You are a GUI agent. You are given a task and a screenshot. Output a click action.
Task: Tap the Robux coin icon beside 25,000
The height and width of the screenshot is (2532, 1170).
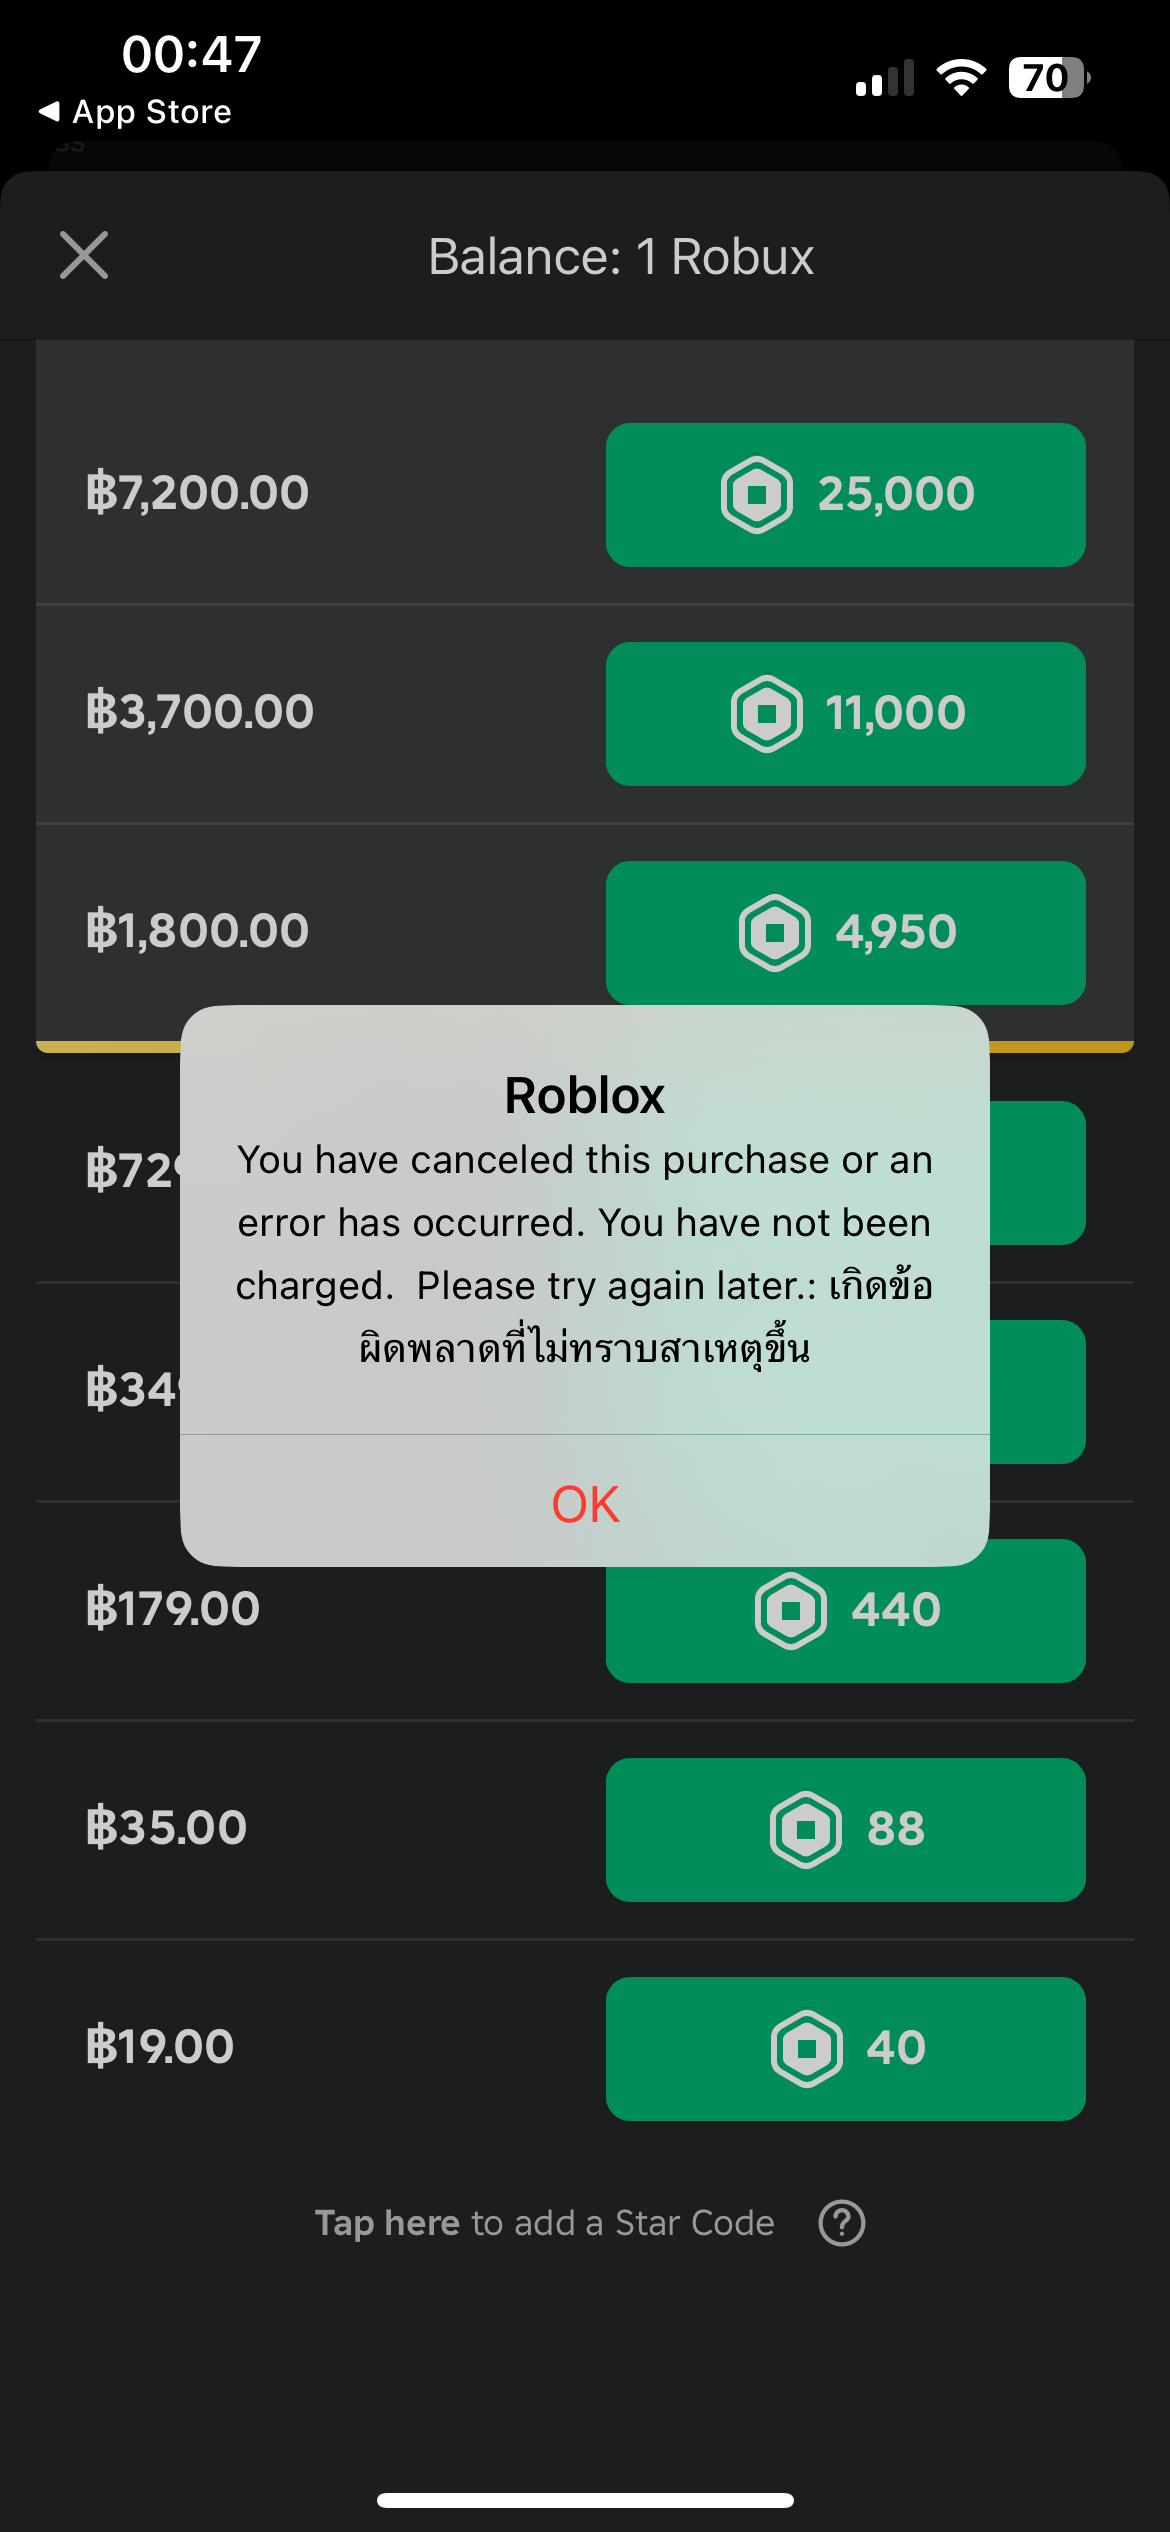(x=757, y=494)
